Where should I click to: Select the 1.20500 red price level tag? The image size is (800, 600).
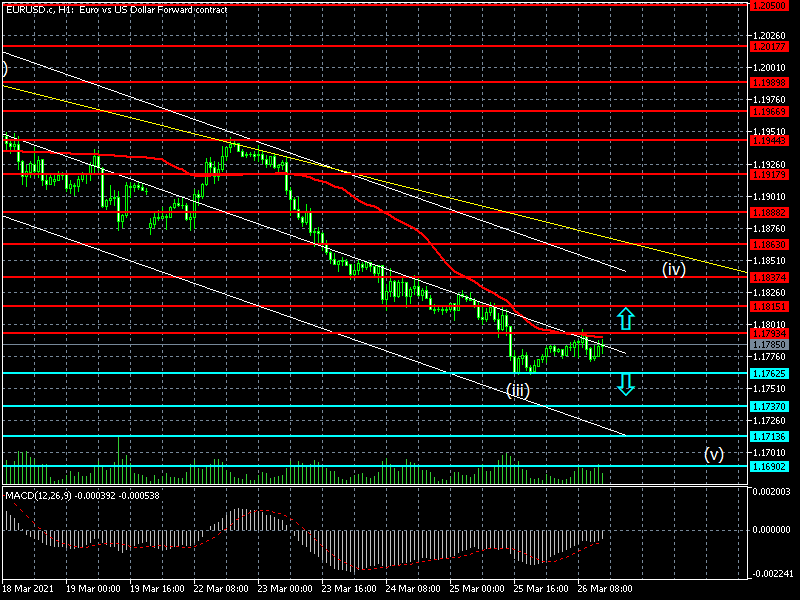[768, 5]
